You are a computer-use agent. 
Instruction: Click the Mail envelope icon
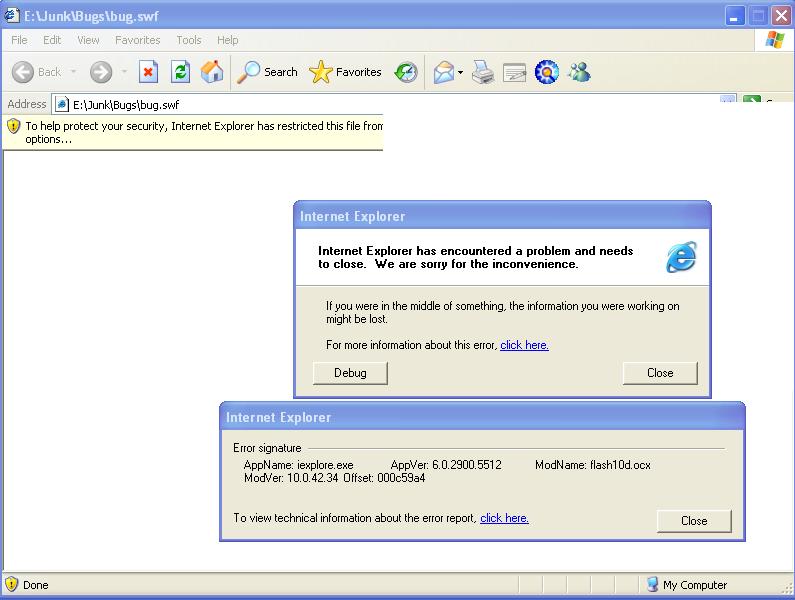coord(444,72)
